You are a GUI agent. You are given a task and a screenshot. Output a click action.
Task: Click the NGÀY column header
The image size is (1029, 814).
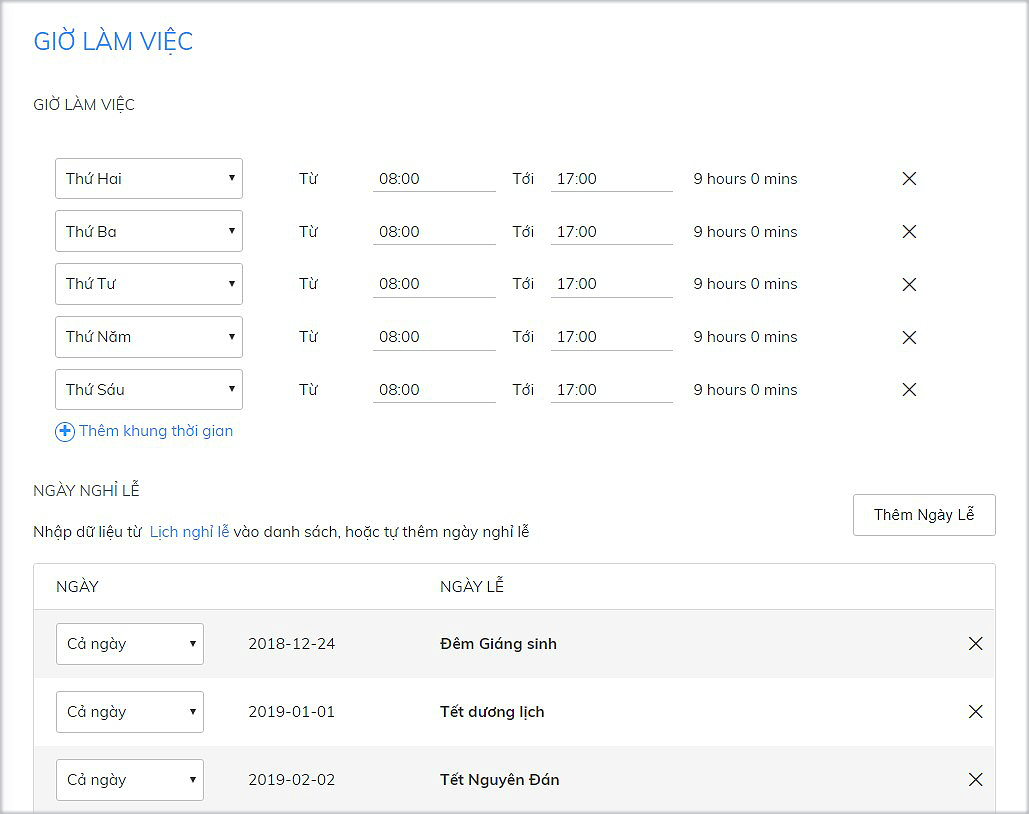[77, 587]
